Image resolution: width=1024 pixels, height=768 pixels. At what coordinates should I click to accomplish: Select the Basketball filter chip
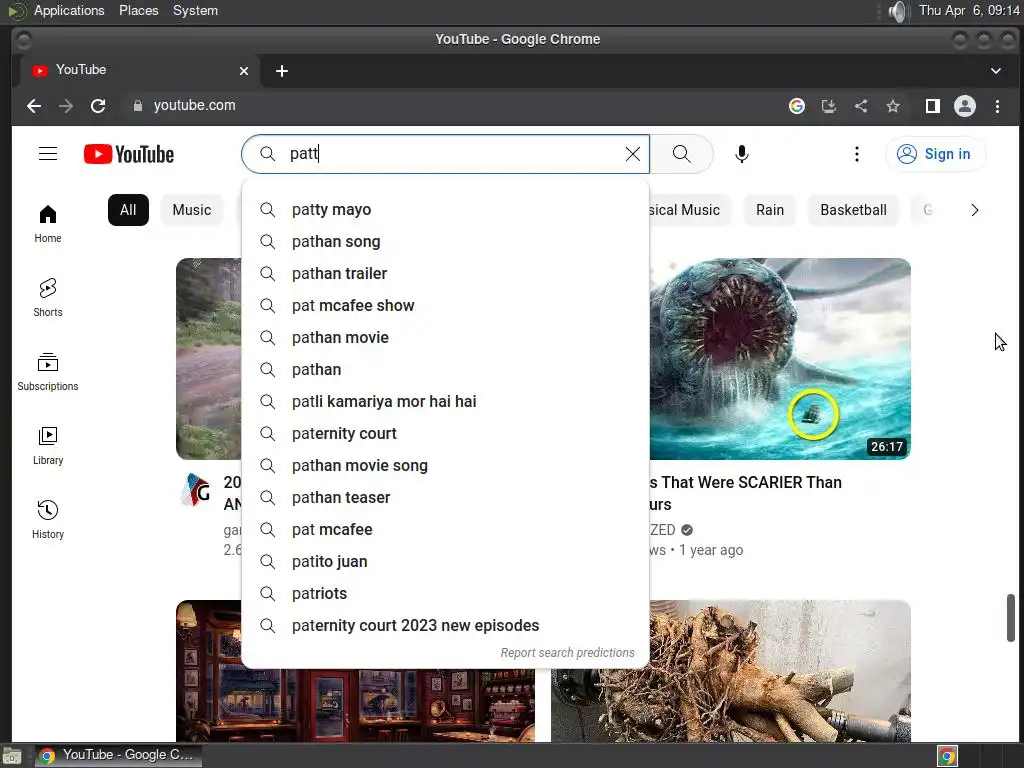click(853, 210)
